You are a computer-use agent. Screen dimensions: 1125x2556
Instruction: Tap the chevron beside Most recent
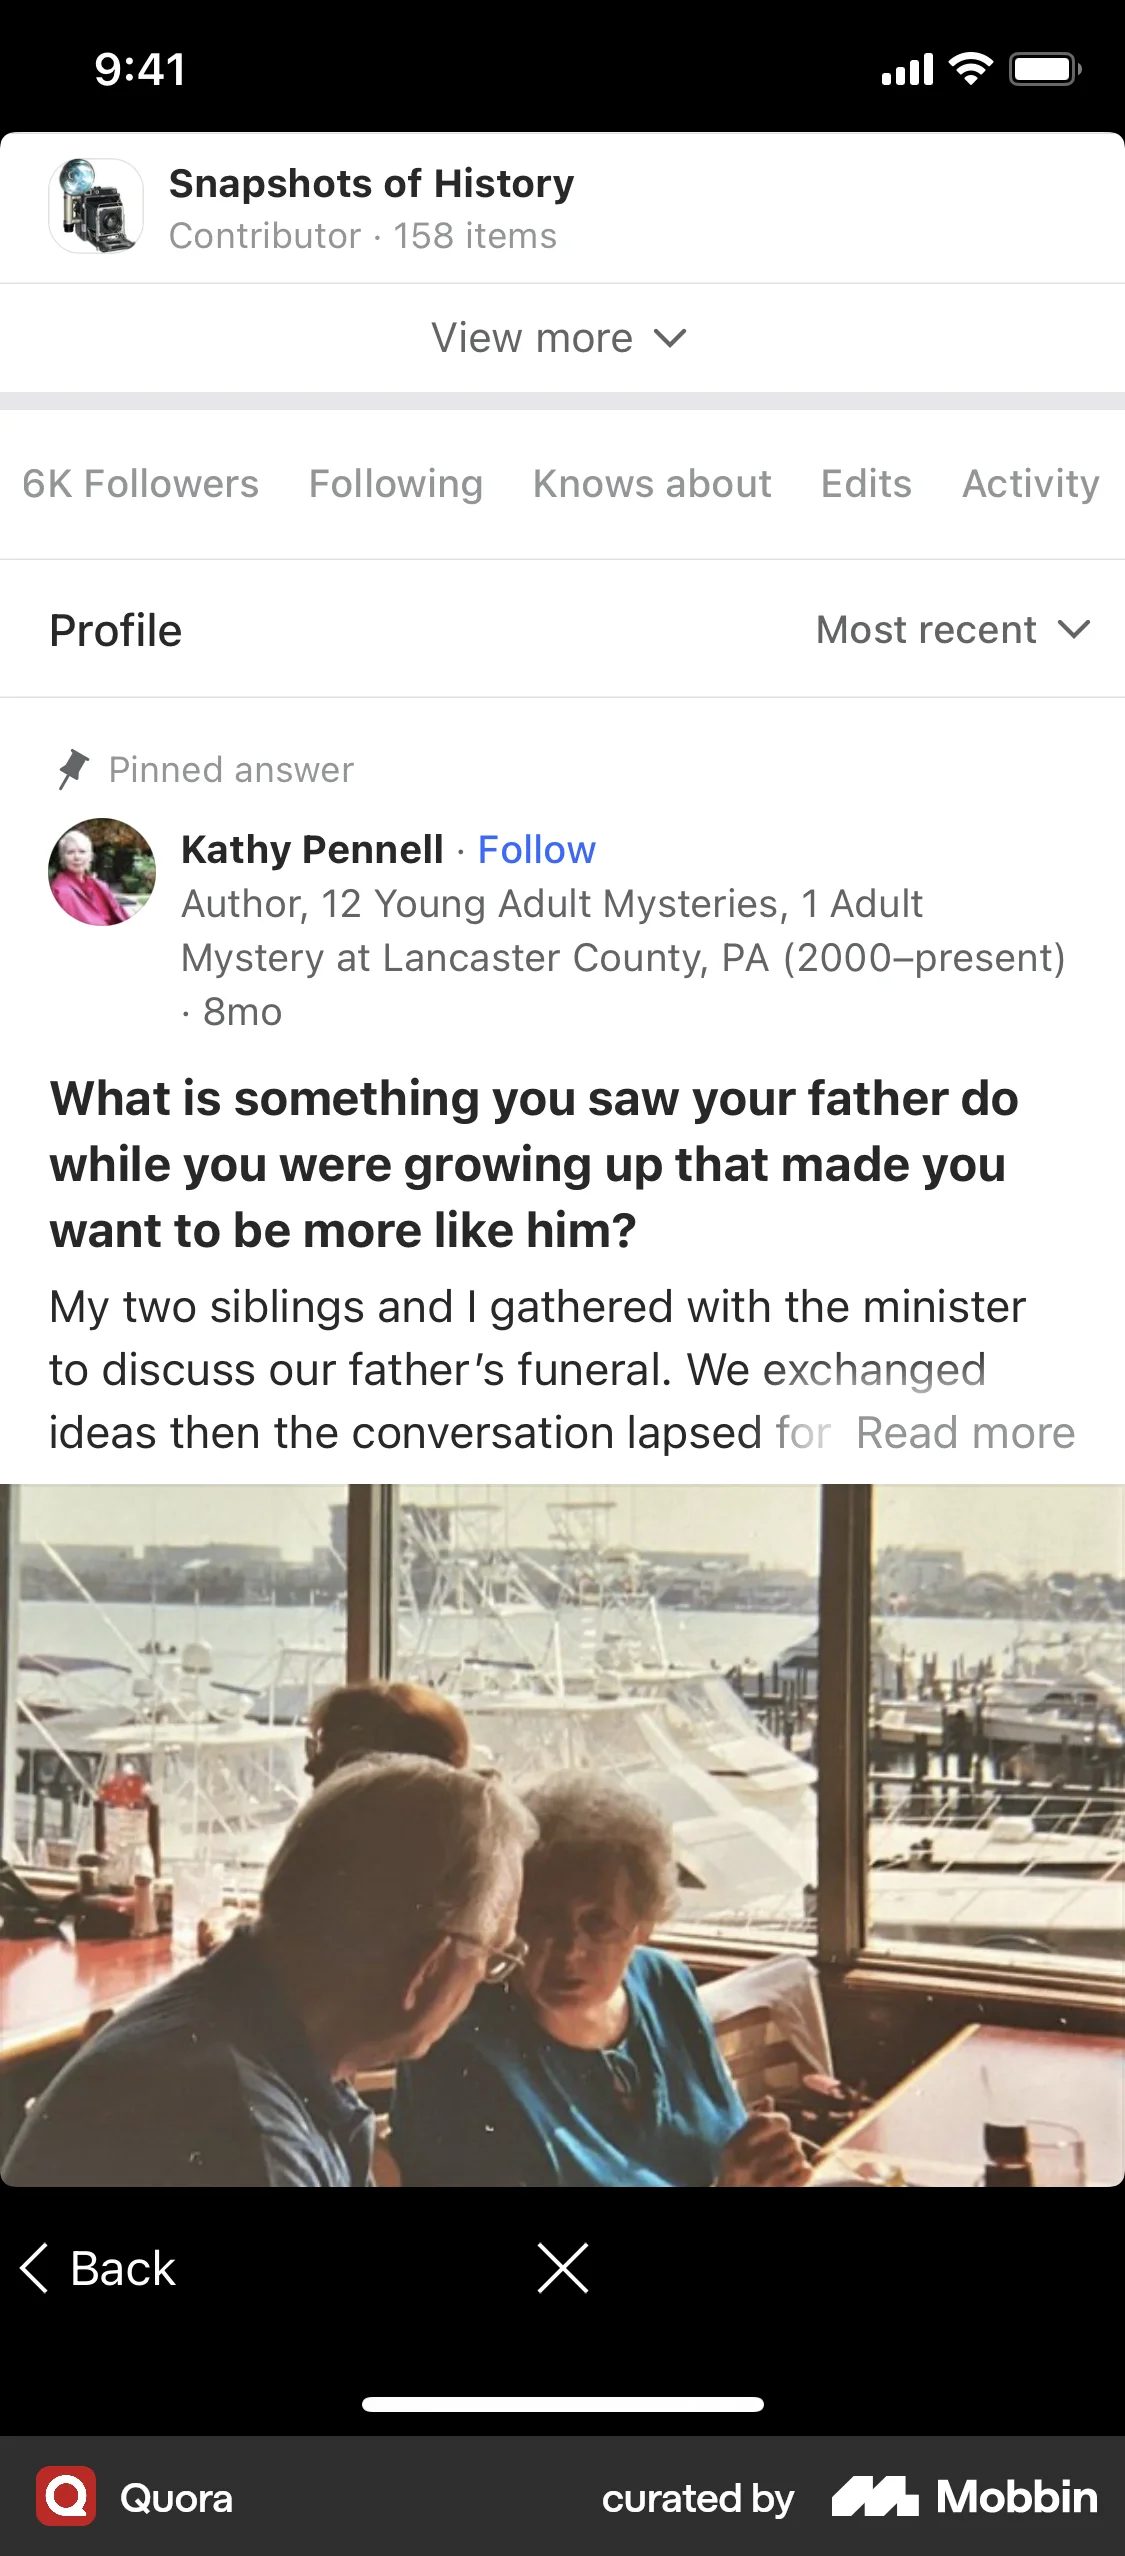[x=1074, y=630]
